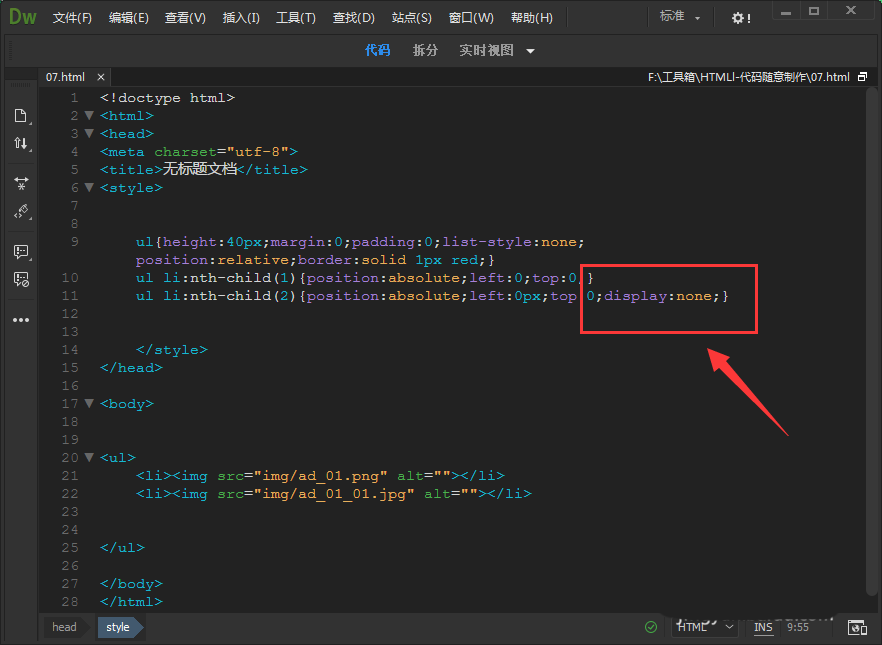882x645 pixels.
Task: Open the three-dots customize toolbar button
Action: pos(20,320)
